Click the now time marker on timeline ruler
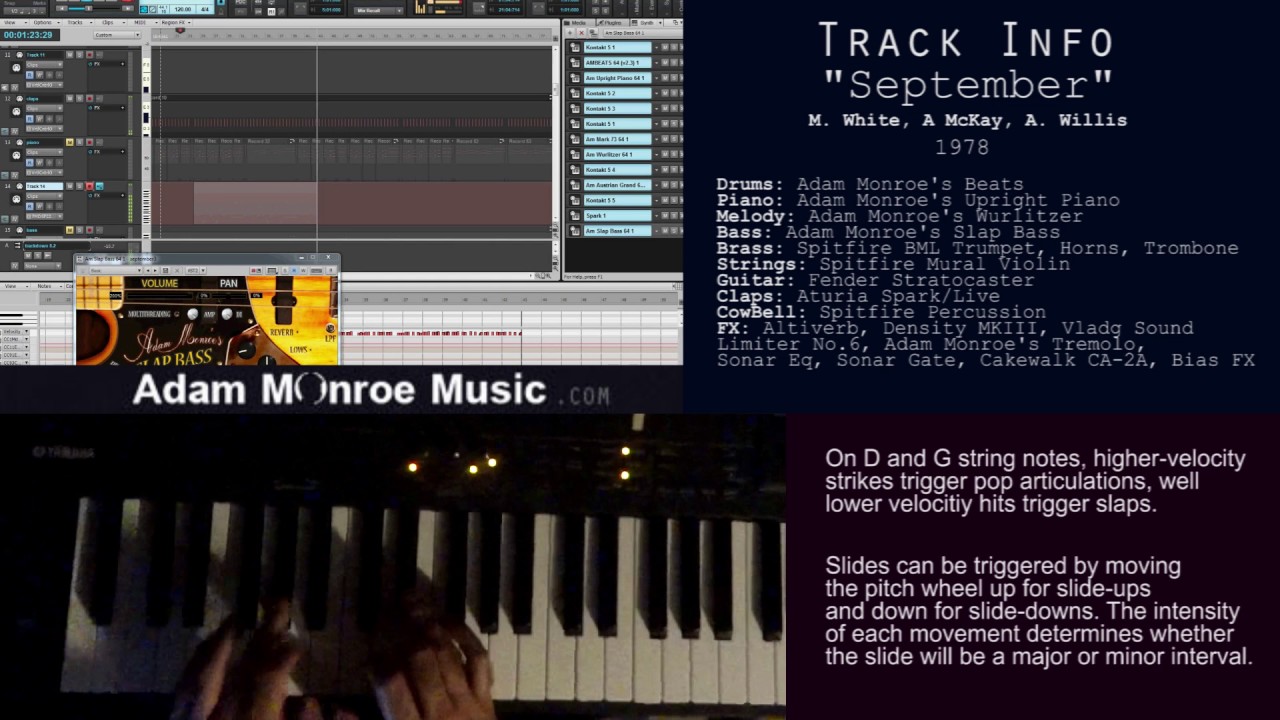The width and height of the screenshot is (1280, 720). pos(180,30)
